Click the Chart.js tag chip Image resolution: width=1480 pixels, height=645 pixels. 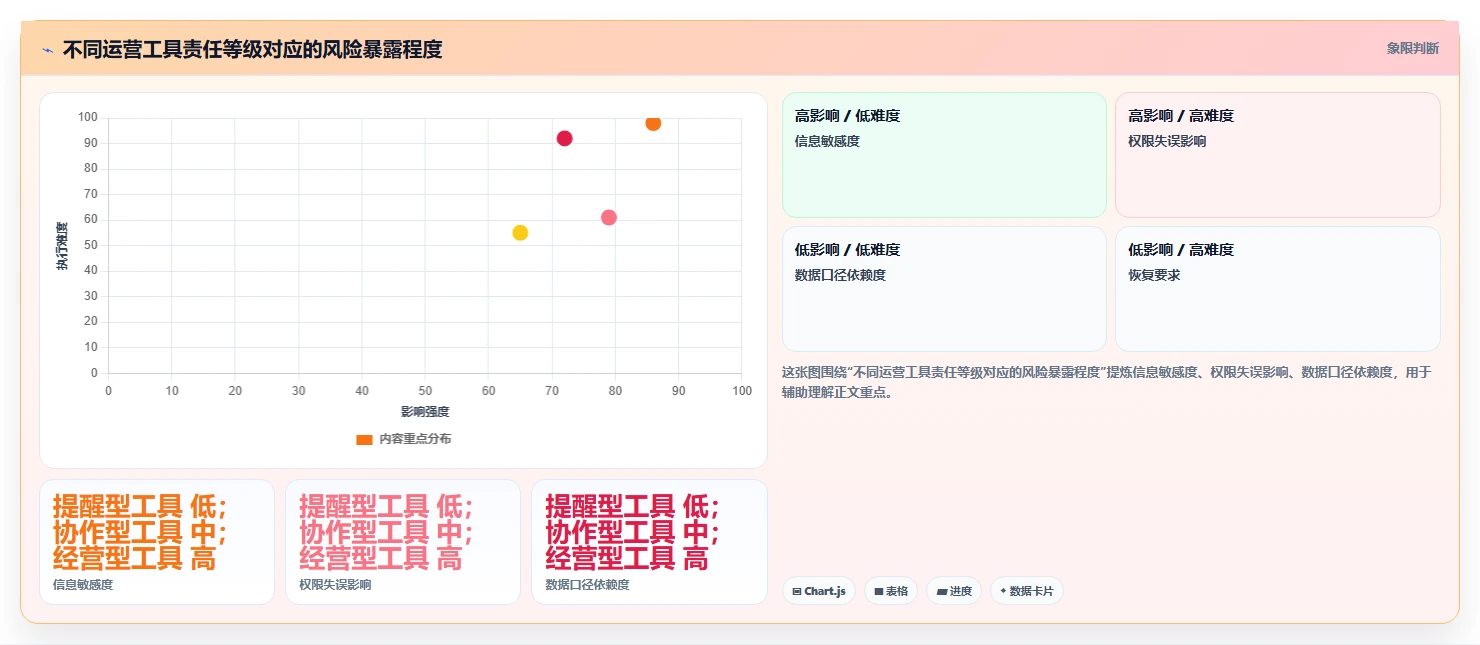point(819,591)
